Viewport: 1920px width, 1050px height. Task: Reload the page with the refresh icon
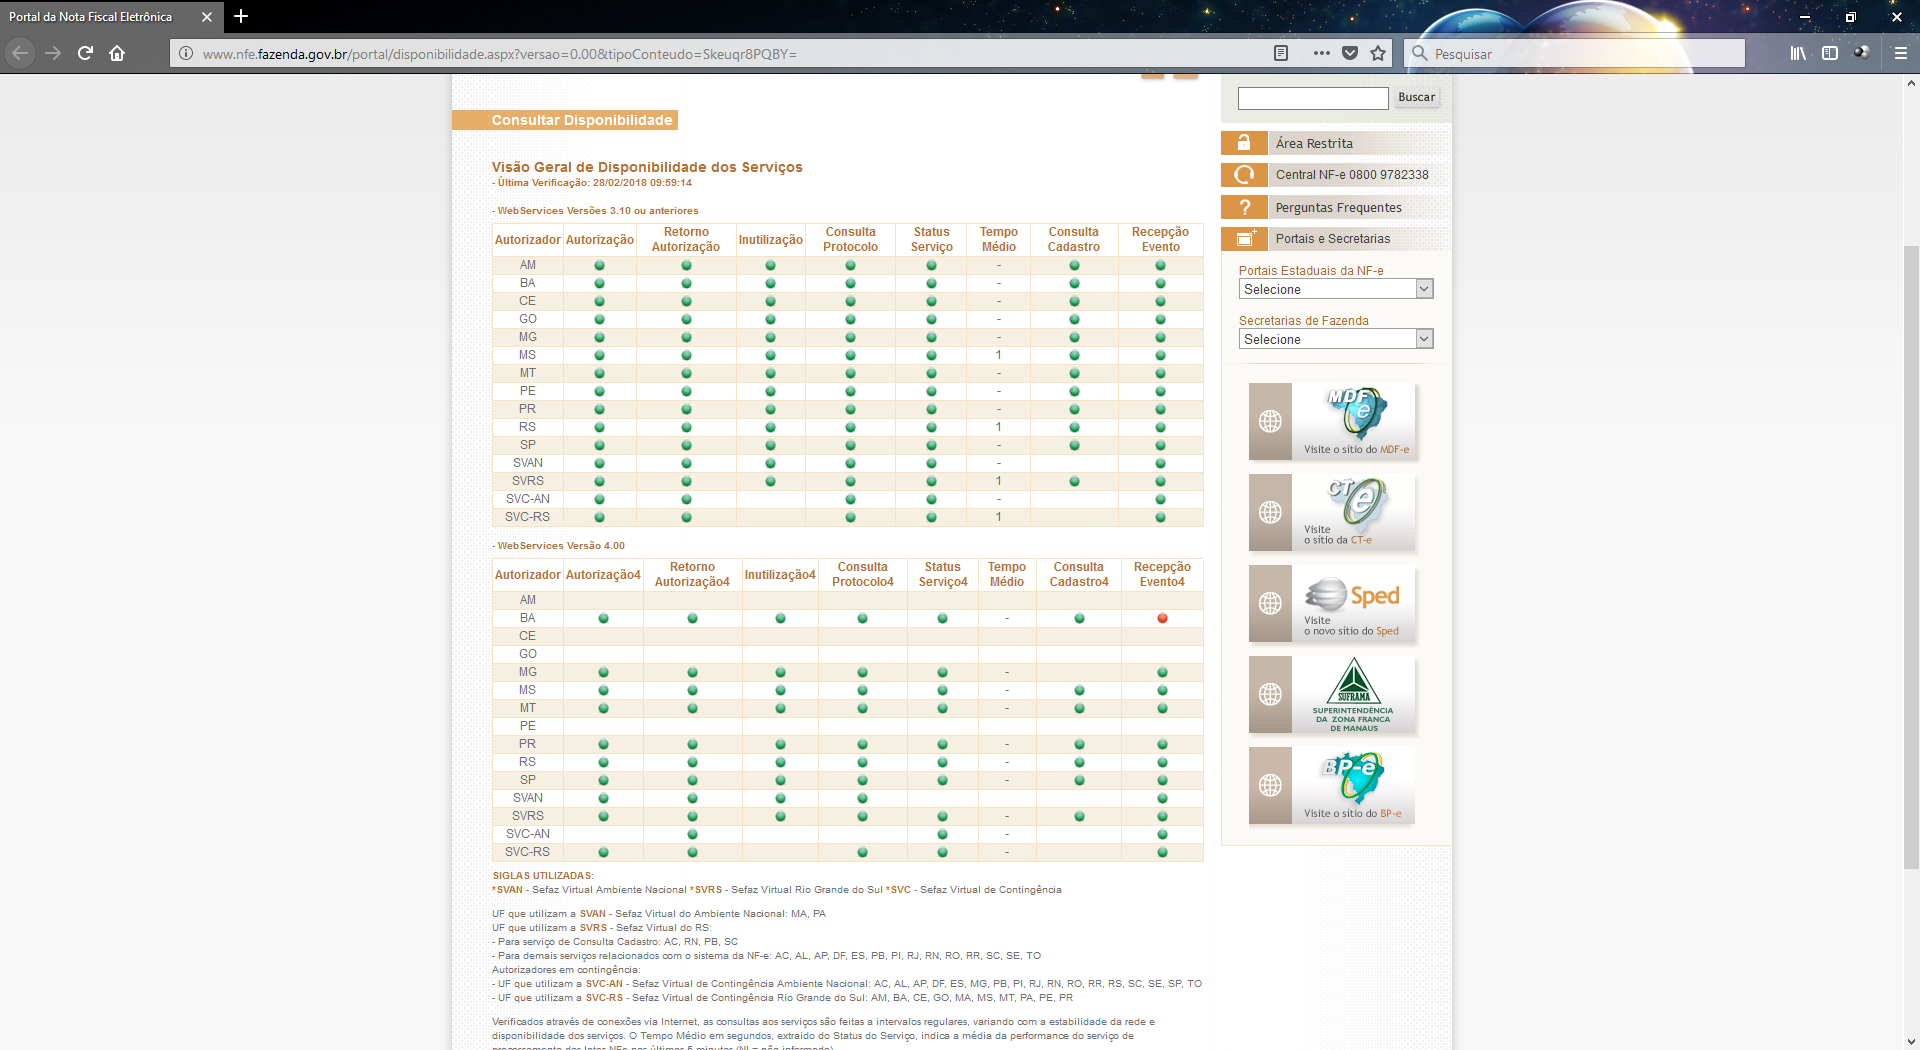pyautogui.click(x=85, y=53)
